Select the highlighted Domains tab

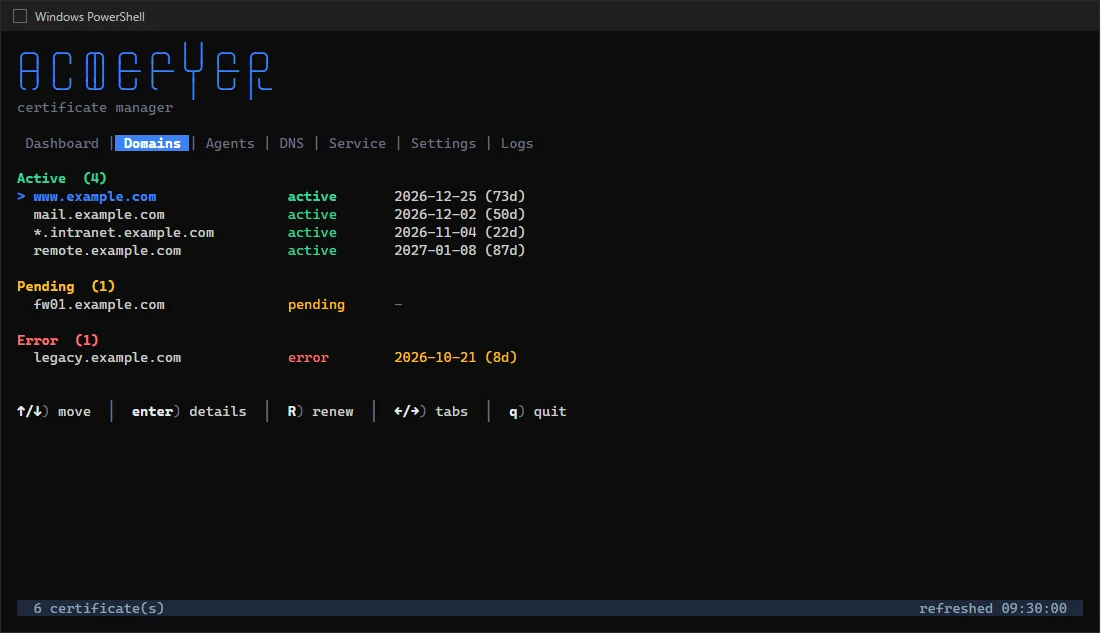coord(152,143)
